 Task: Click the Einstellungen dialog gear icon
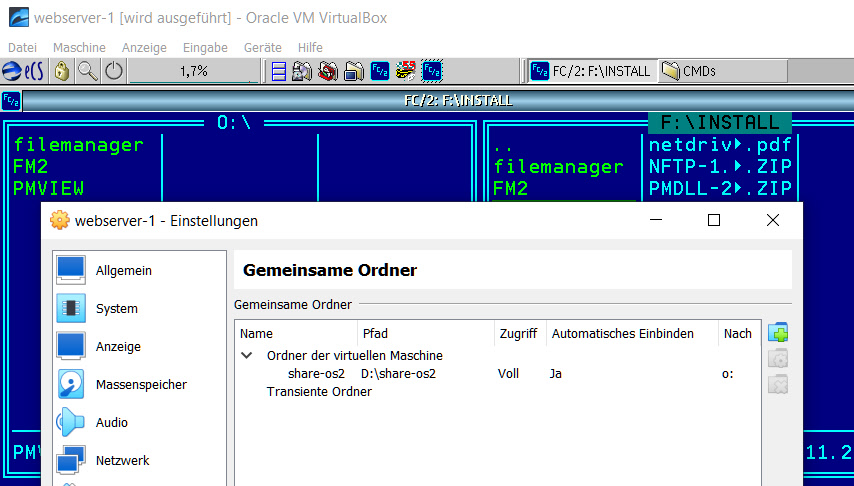pos(59,221)
